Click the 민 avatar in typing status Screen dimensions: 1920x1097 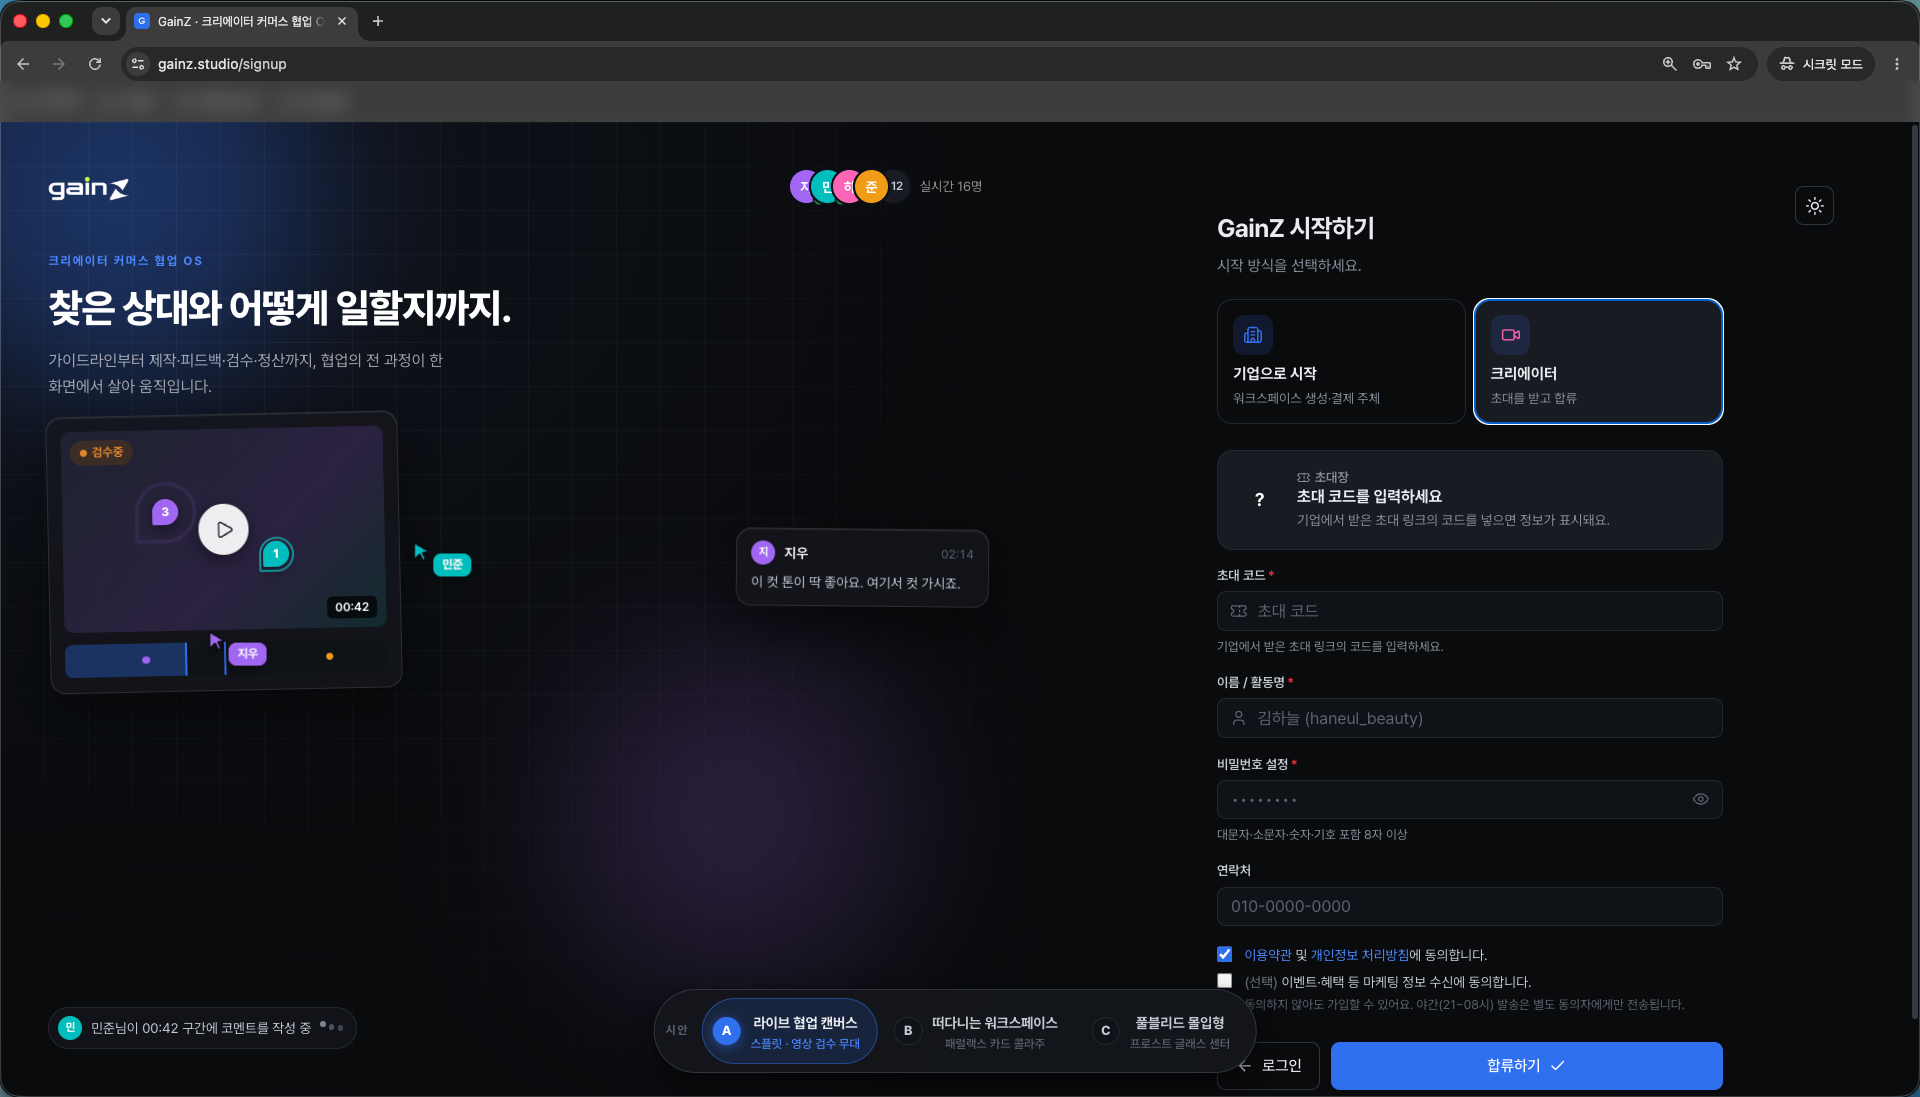click(x=70, y=1027)
